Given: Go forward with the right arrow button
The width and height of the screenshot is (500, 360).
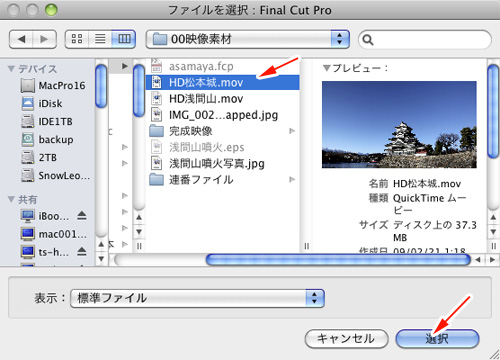Looking at the screenshot, I should click(44, 39).
